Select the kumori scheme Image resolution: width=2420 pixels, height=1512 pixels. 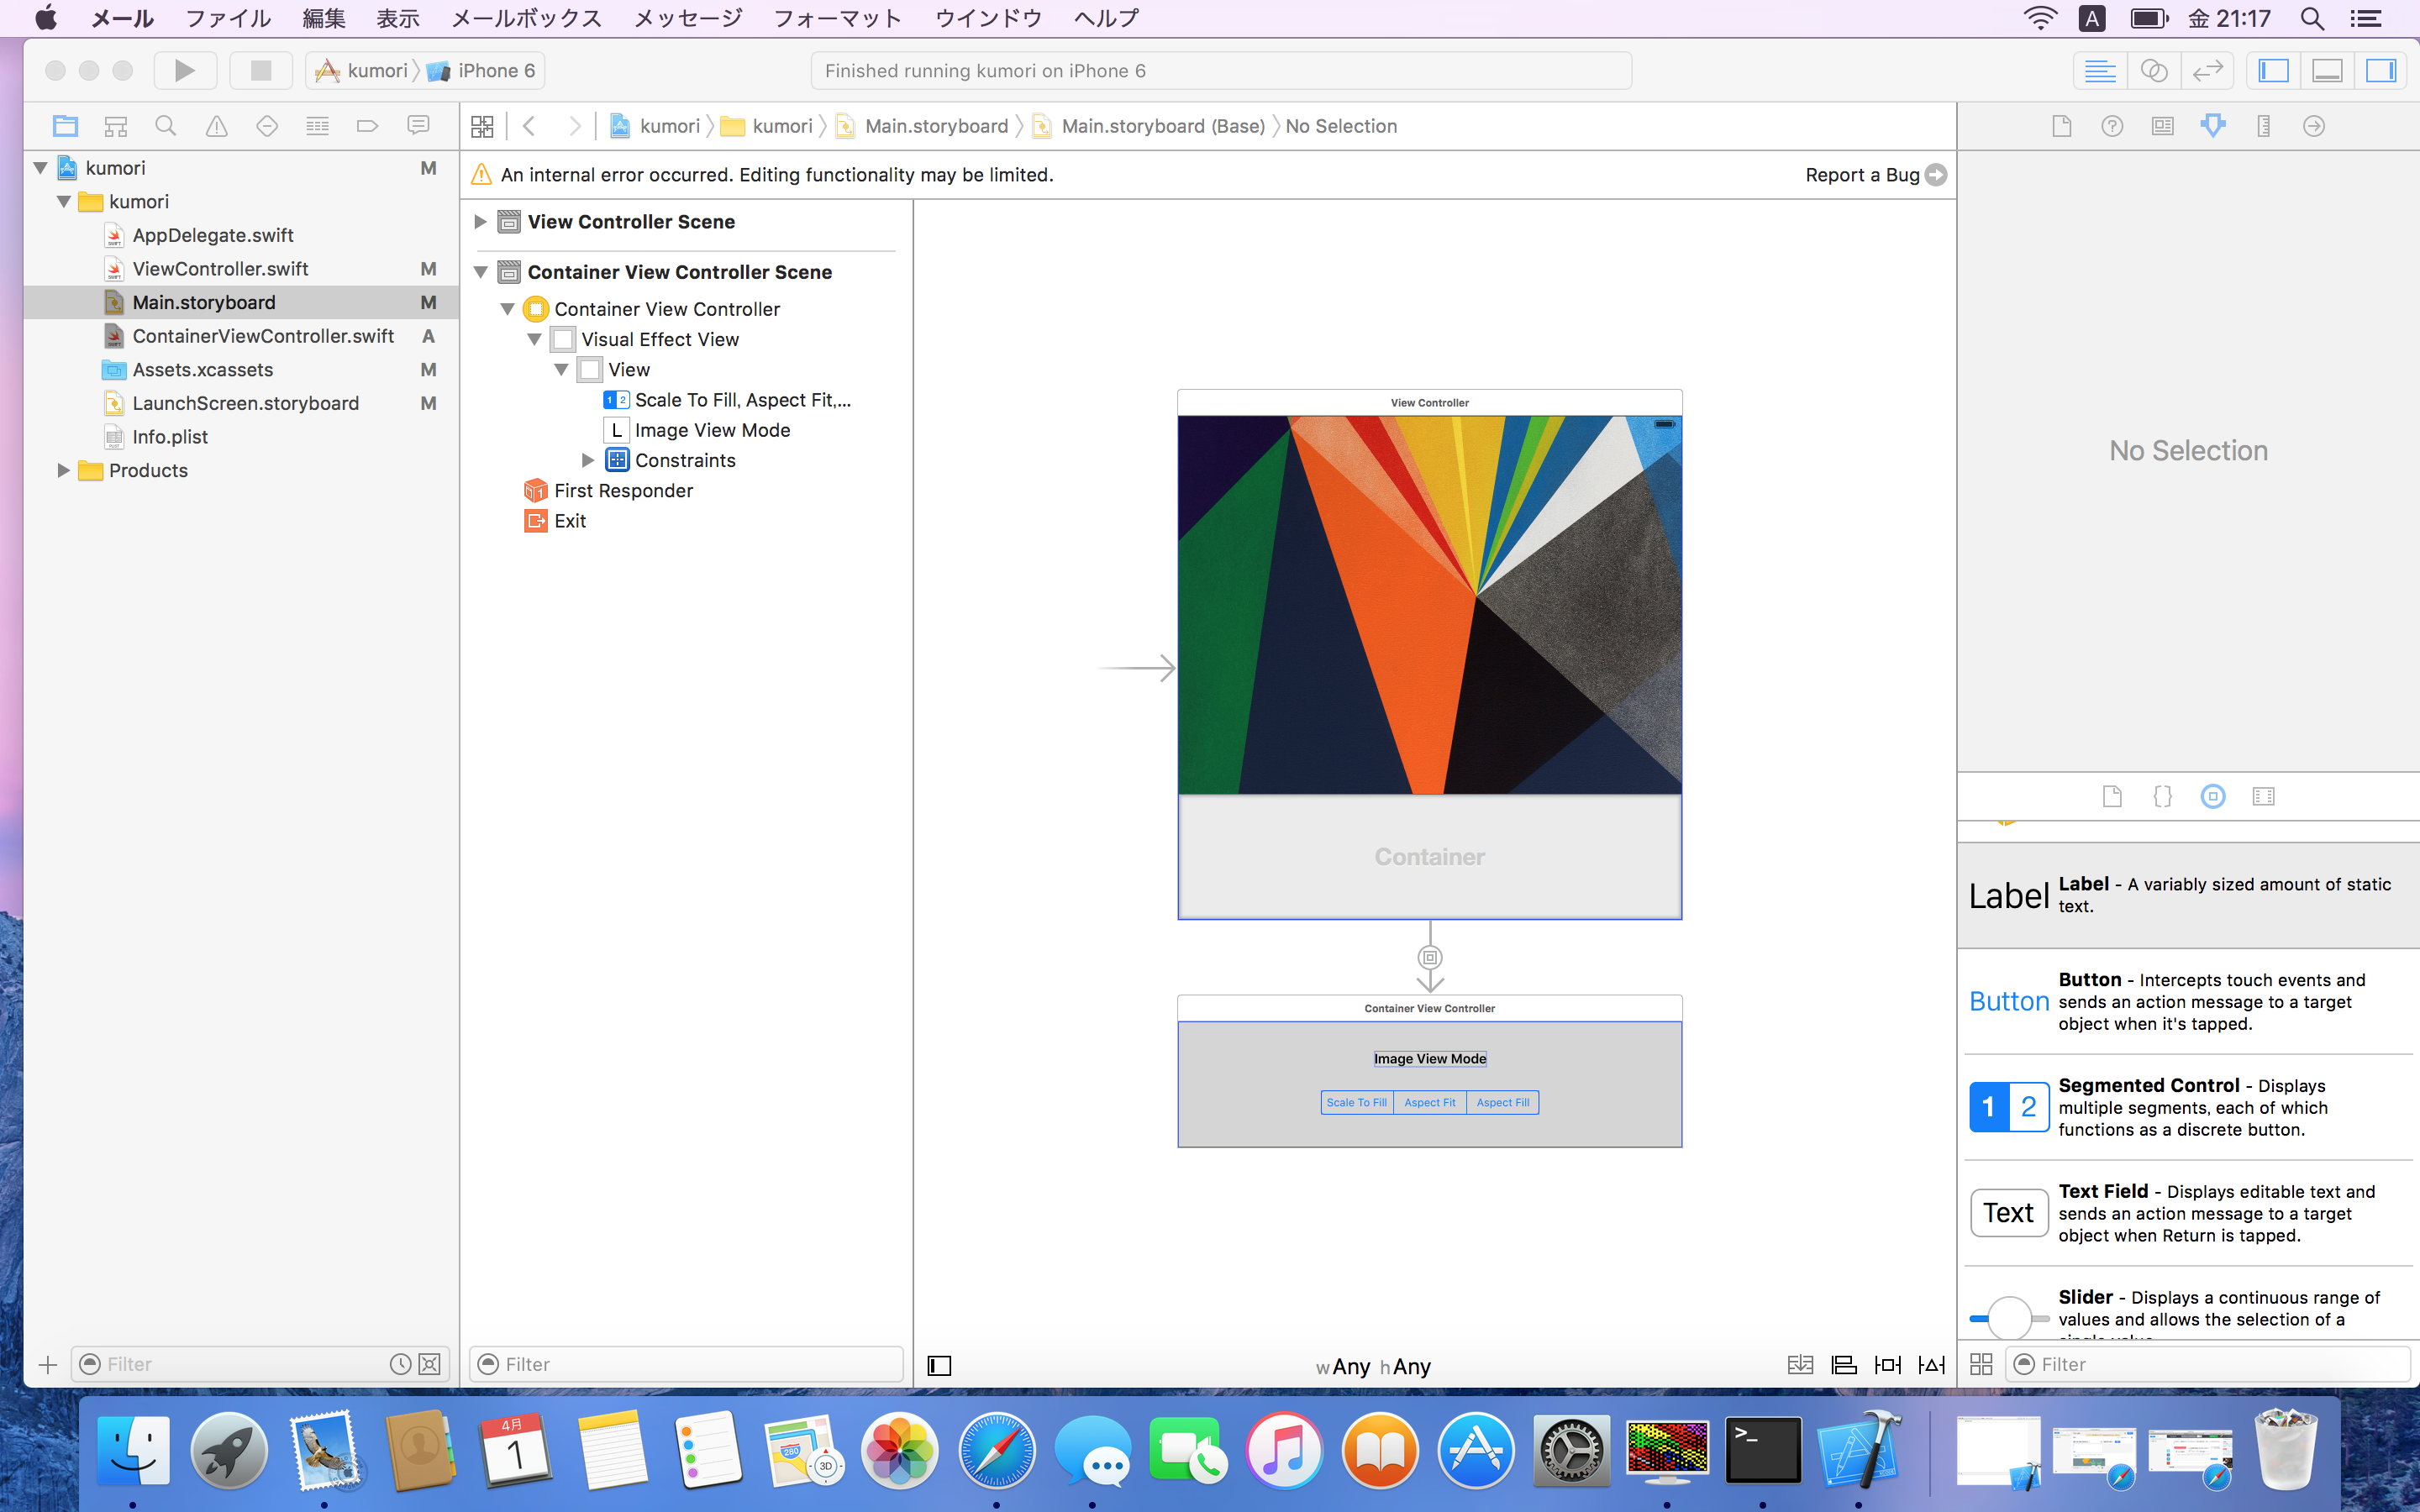click(364, 71)
